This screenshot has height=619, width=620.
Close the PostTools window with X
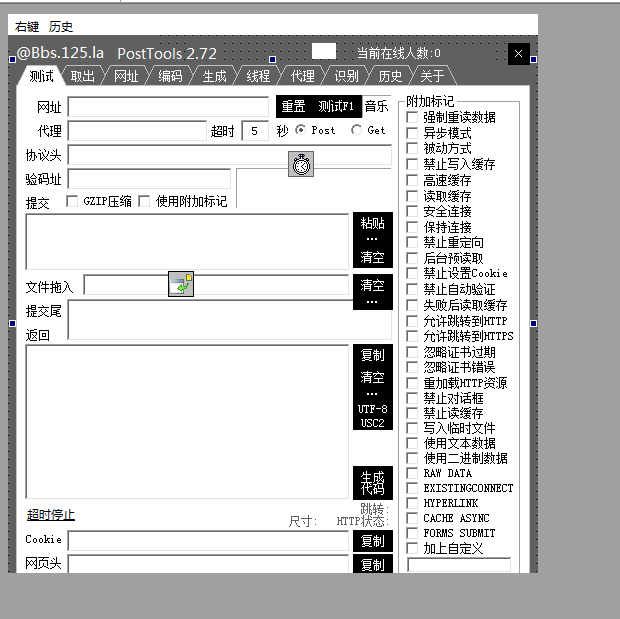pyautogui.click(x=518, y=54)
